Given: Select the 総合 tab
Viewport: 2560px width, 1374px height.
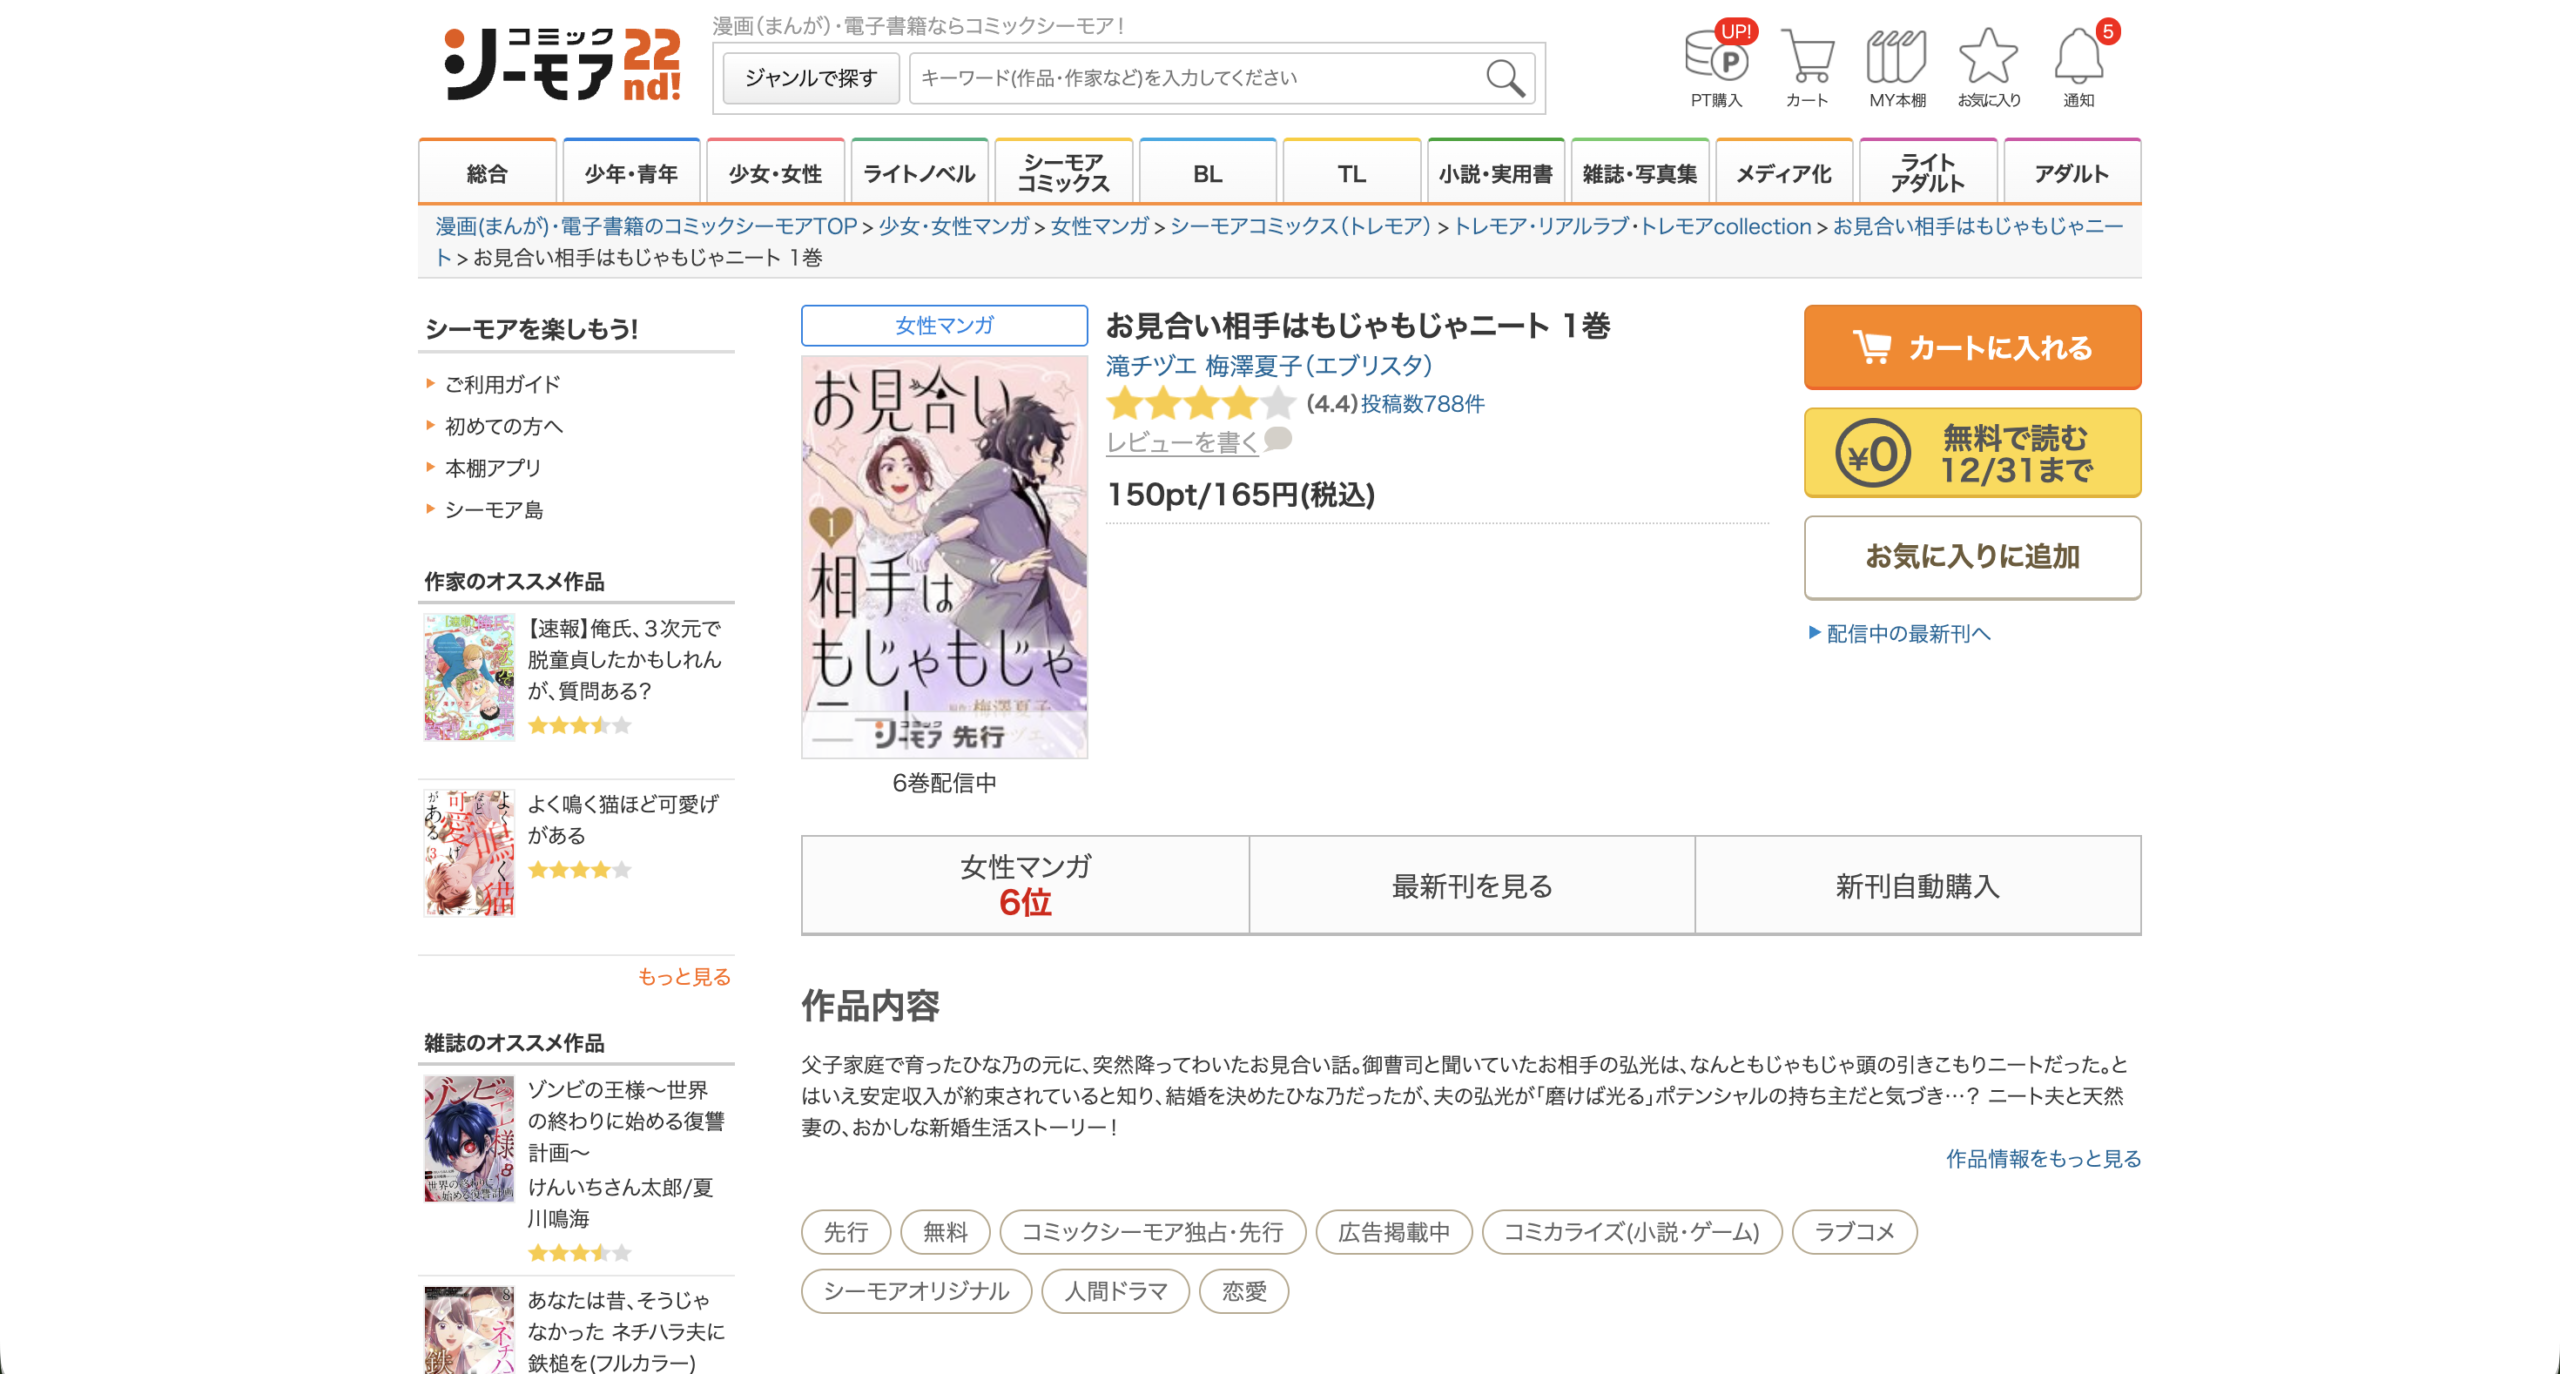Looking at the screenshot, I should 487,173.
